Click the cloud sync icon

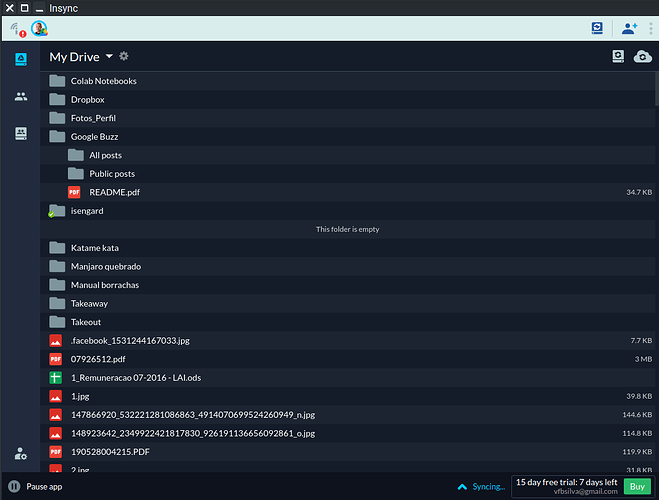pyautogui.click(x=643, y=56)
